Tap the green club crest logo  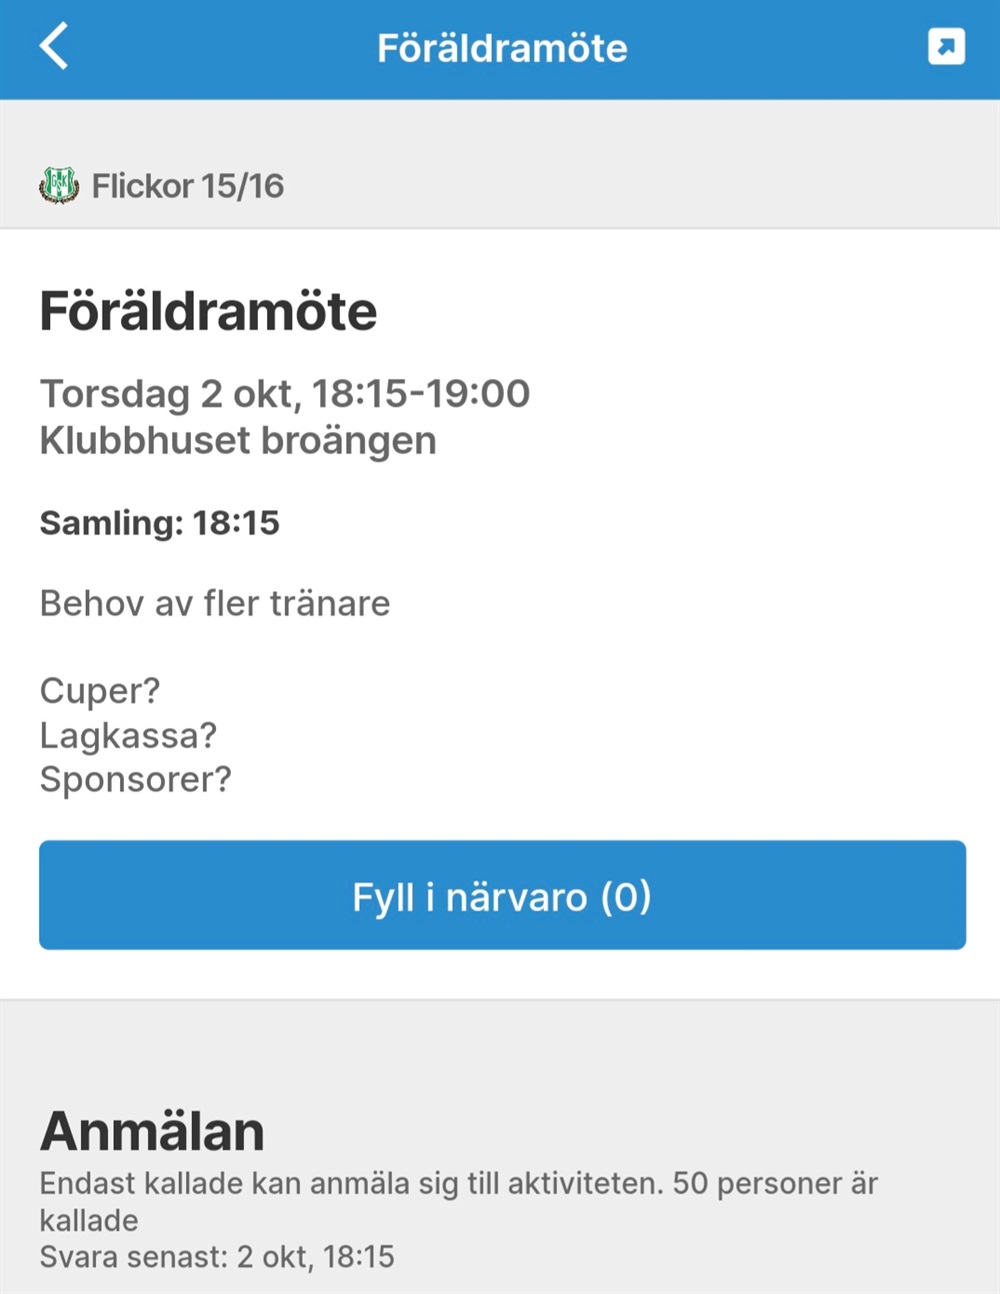pos(59,185)
